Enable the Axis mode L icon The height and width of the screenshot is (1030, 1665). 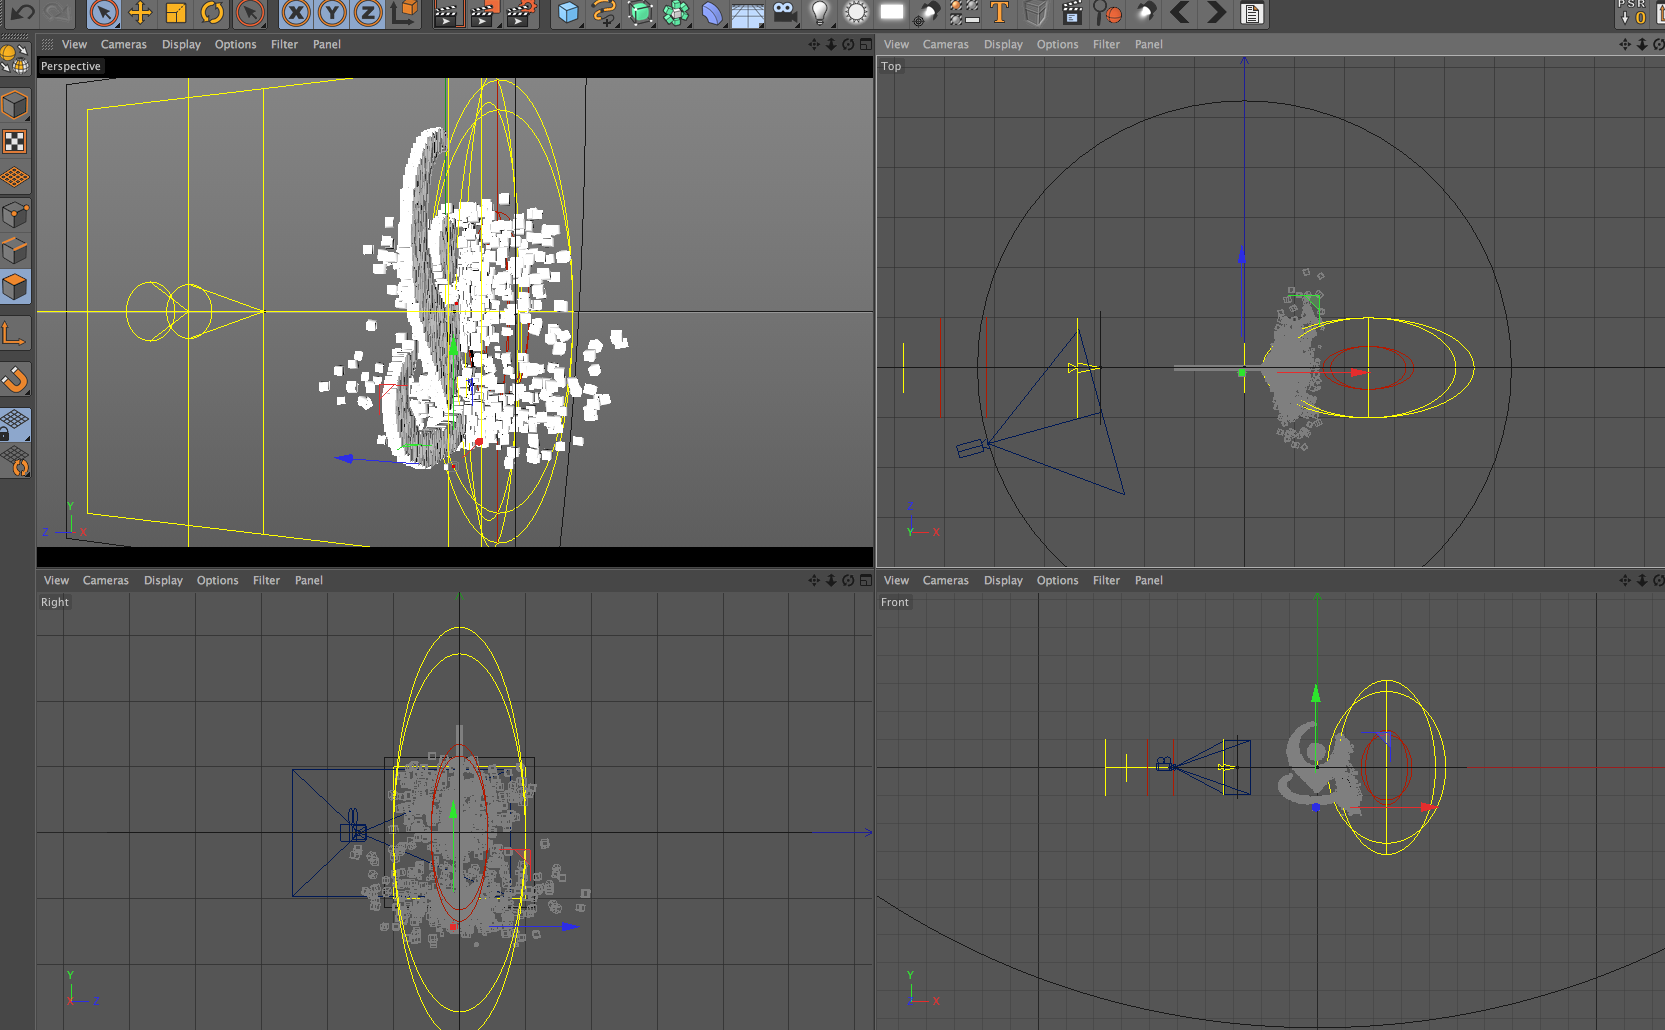15,333
